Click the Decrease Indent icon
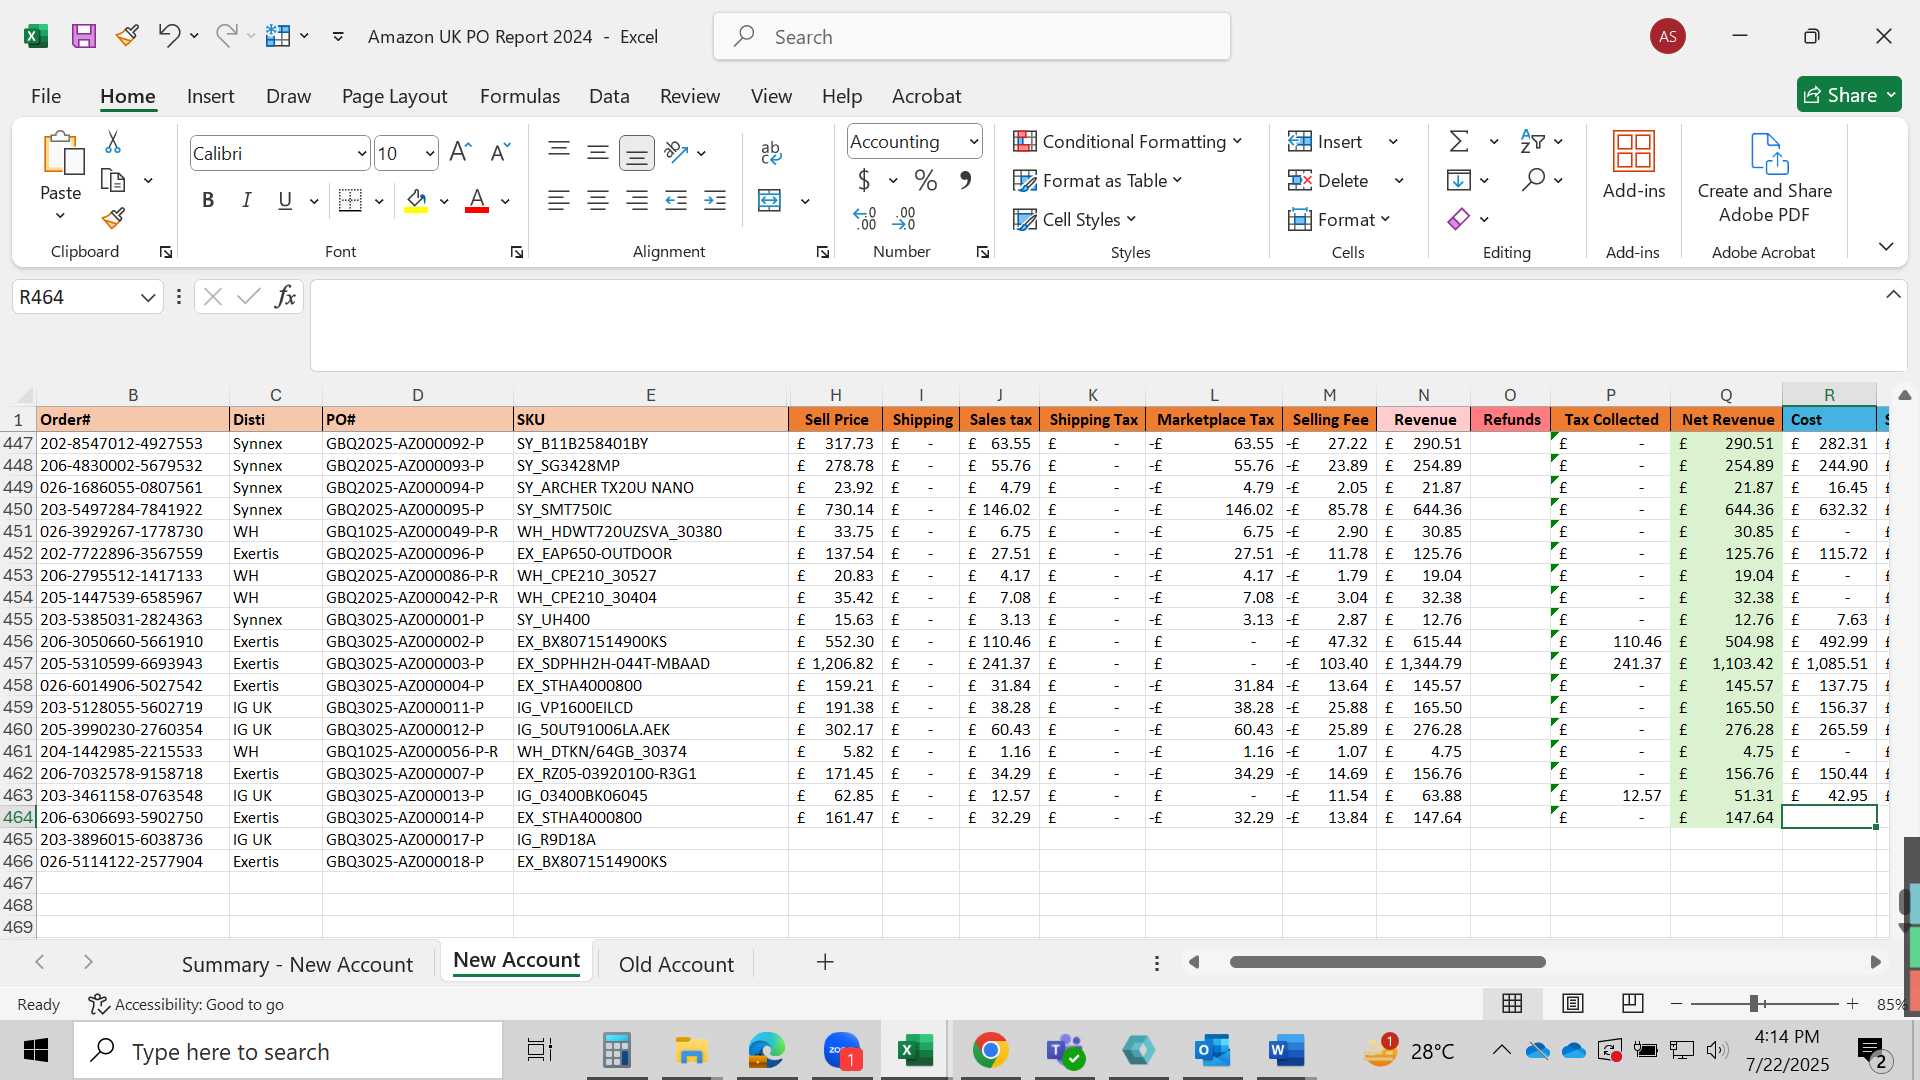The image size is (1920, 1080). (x=676, y=201)
